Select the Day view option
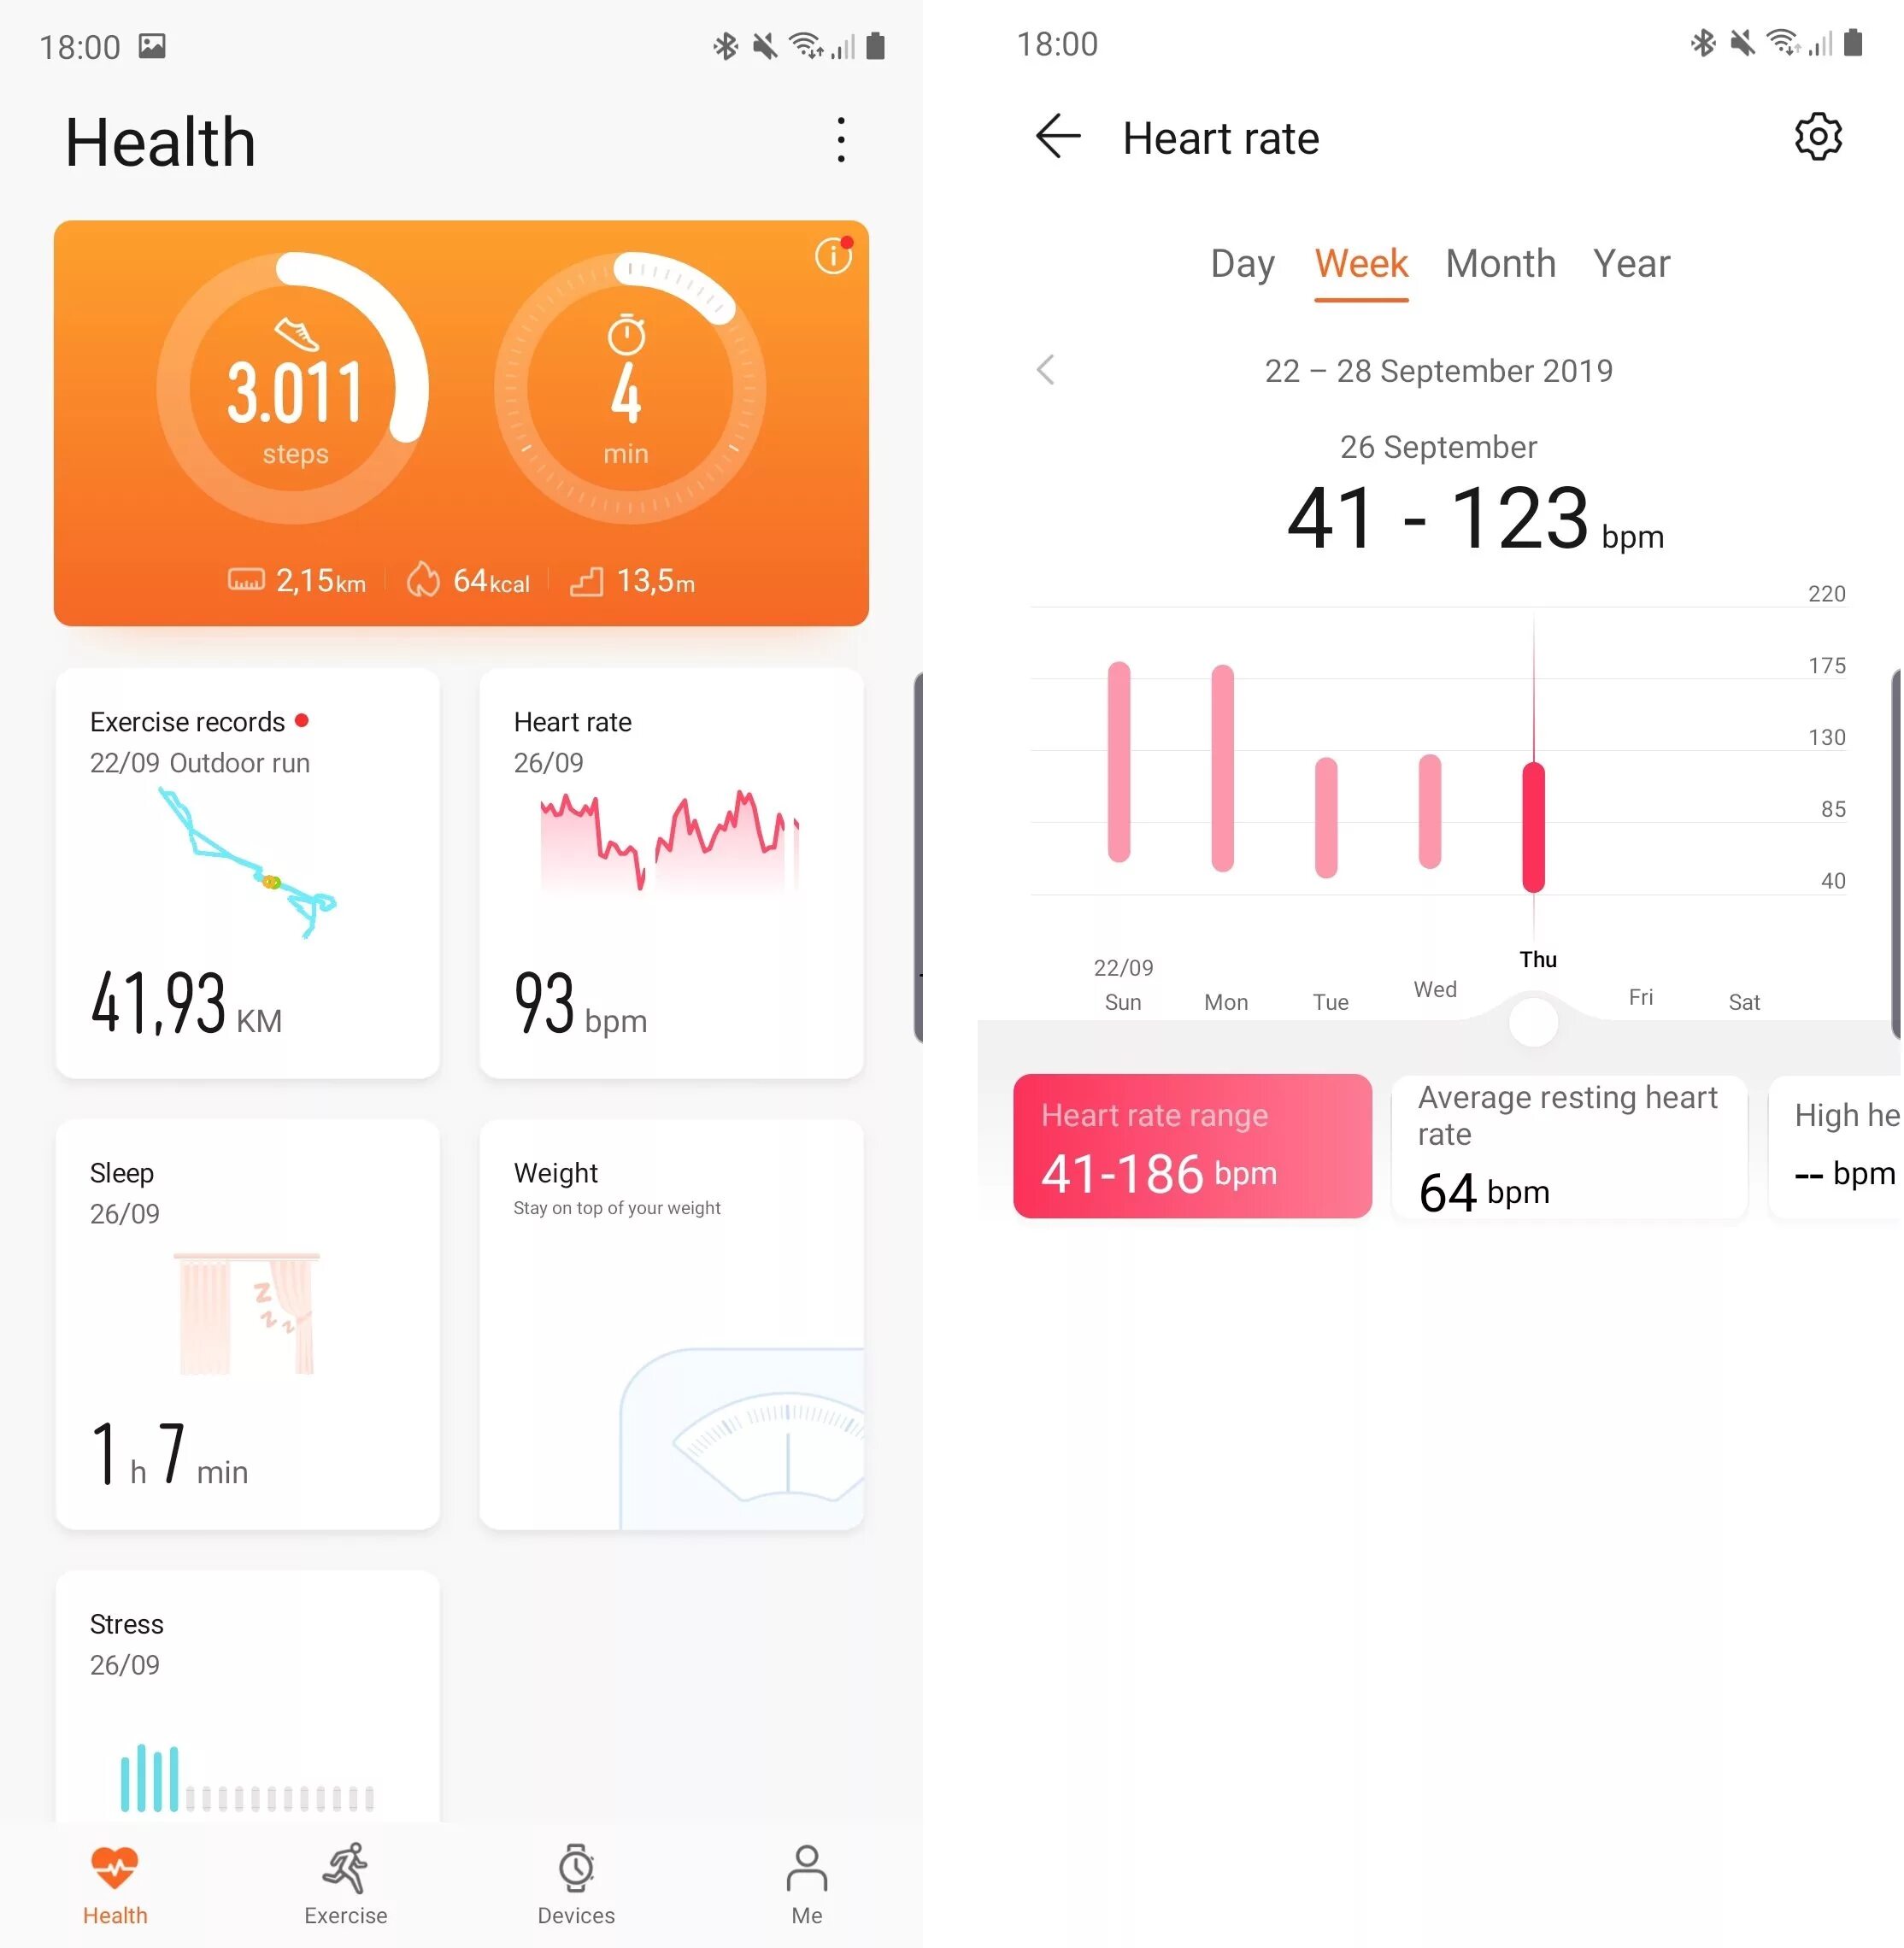 pyautogui.click(x=1245, y=265)
